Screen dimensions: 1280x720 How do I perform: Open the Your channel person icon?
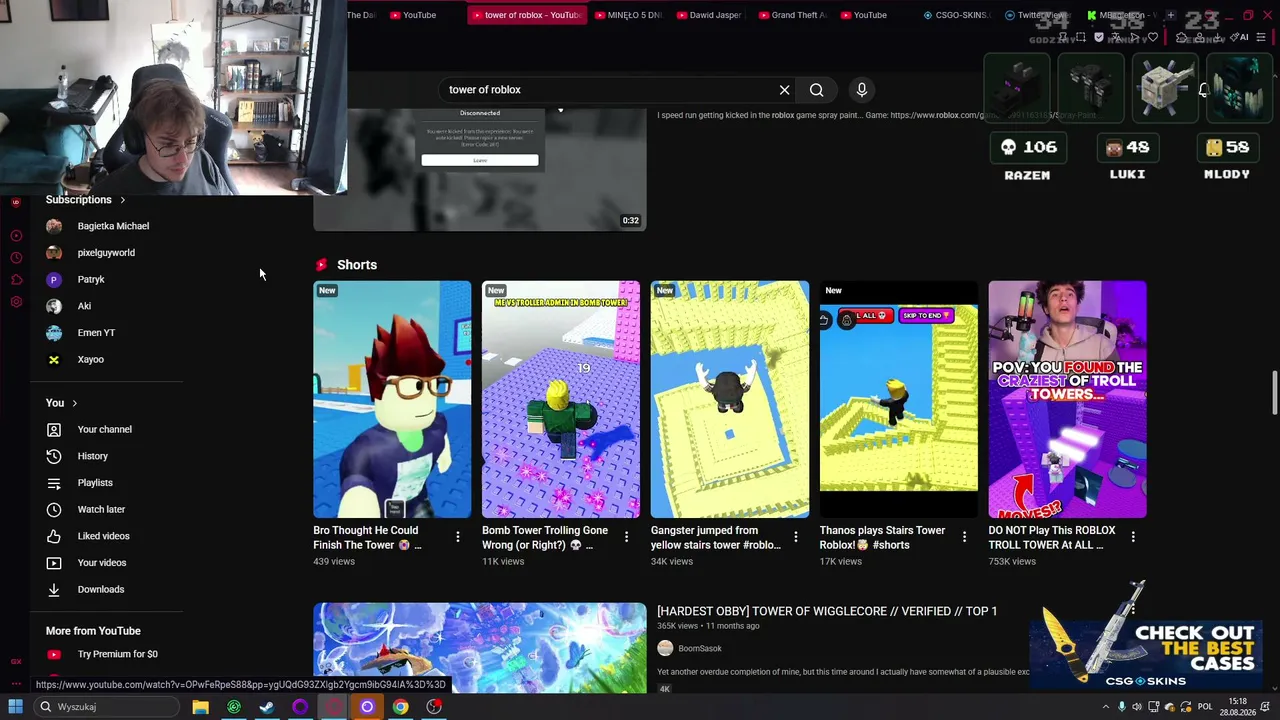pos(54,430)
